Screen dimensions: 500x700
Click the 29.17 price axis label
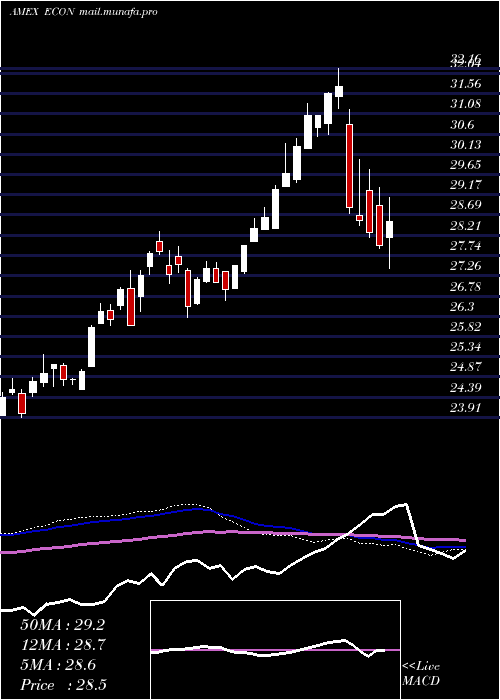click(x=466, y=185)
